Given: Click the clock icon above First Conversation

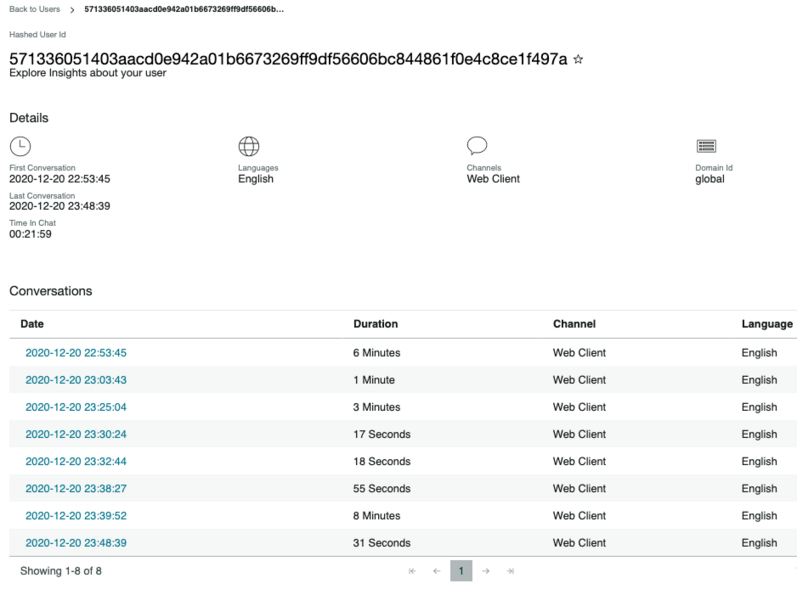Looking at the screenshot, I should click(20, 146).
